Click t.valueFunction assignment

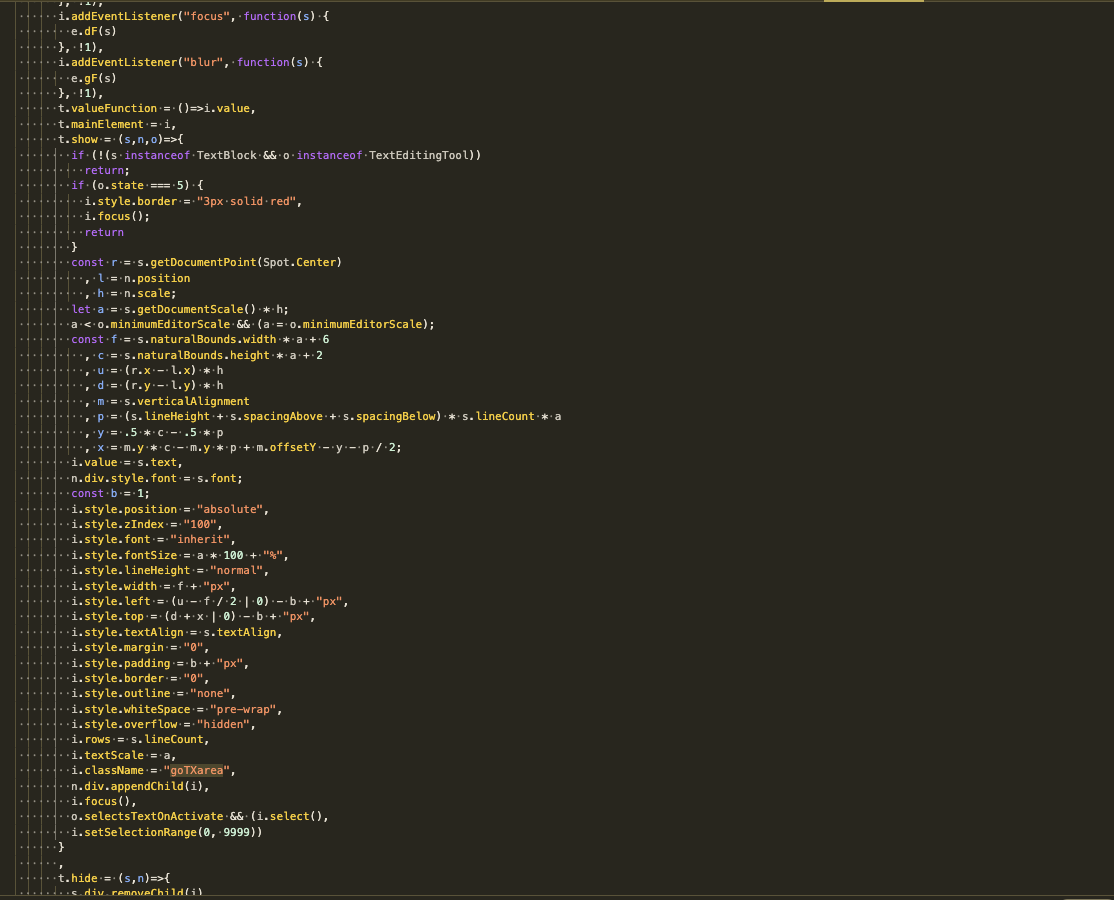point(156,109)
